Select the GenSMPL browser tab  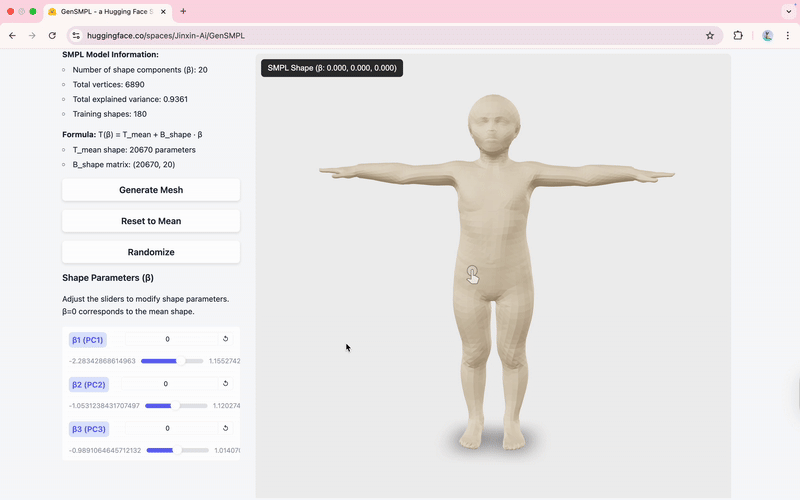pyautogui.click(x=107, y=12)
